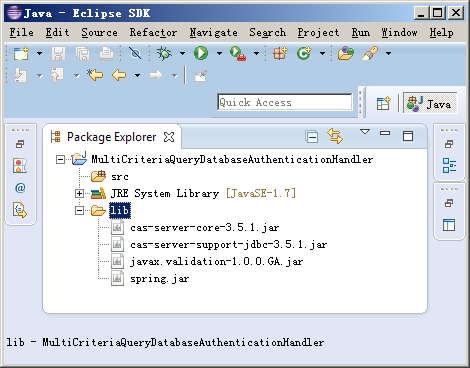470x368 pixels.
Task: Open the Navigate menu
Action: 213,32
